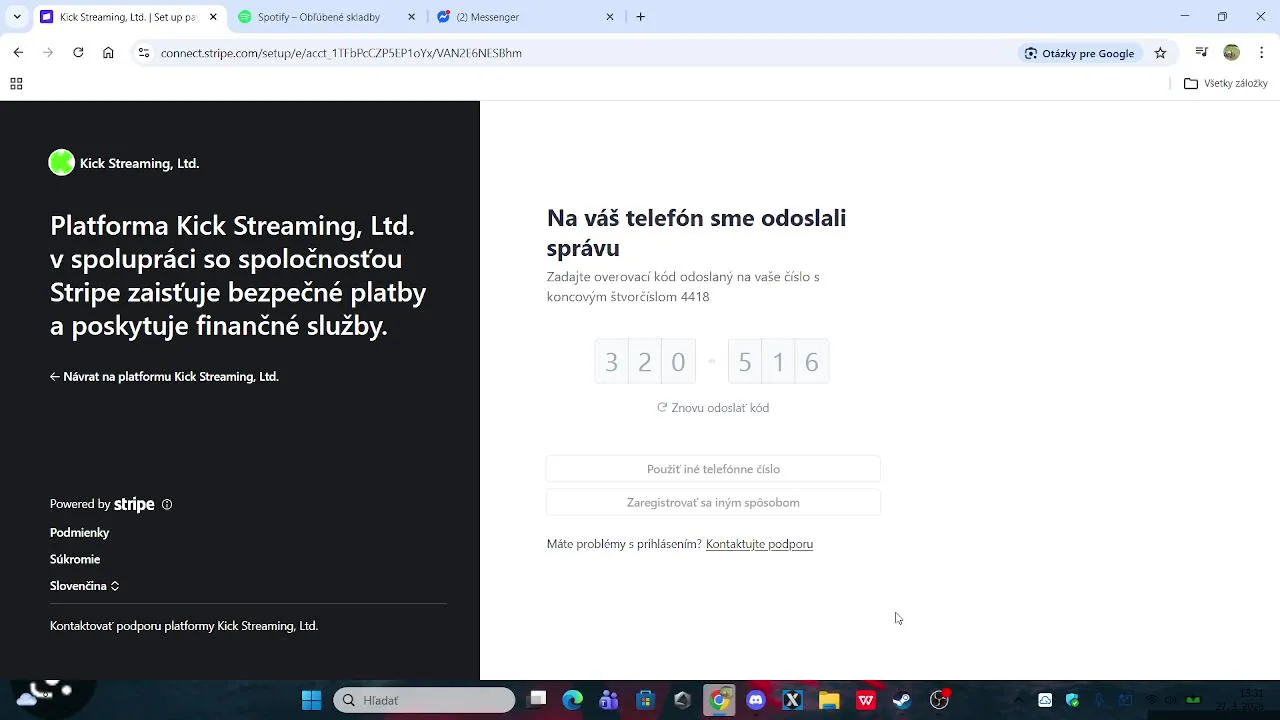1280x720 pixels.
Task: Reload the Stripe setup page
Action: point(78,53)
